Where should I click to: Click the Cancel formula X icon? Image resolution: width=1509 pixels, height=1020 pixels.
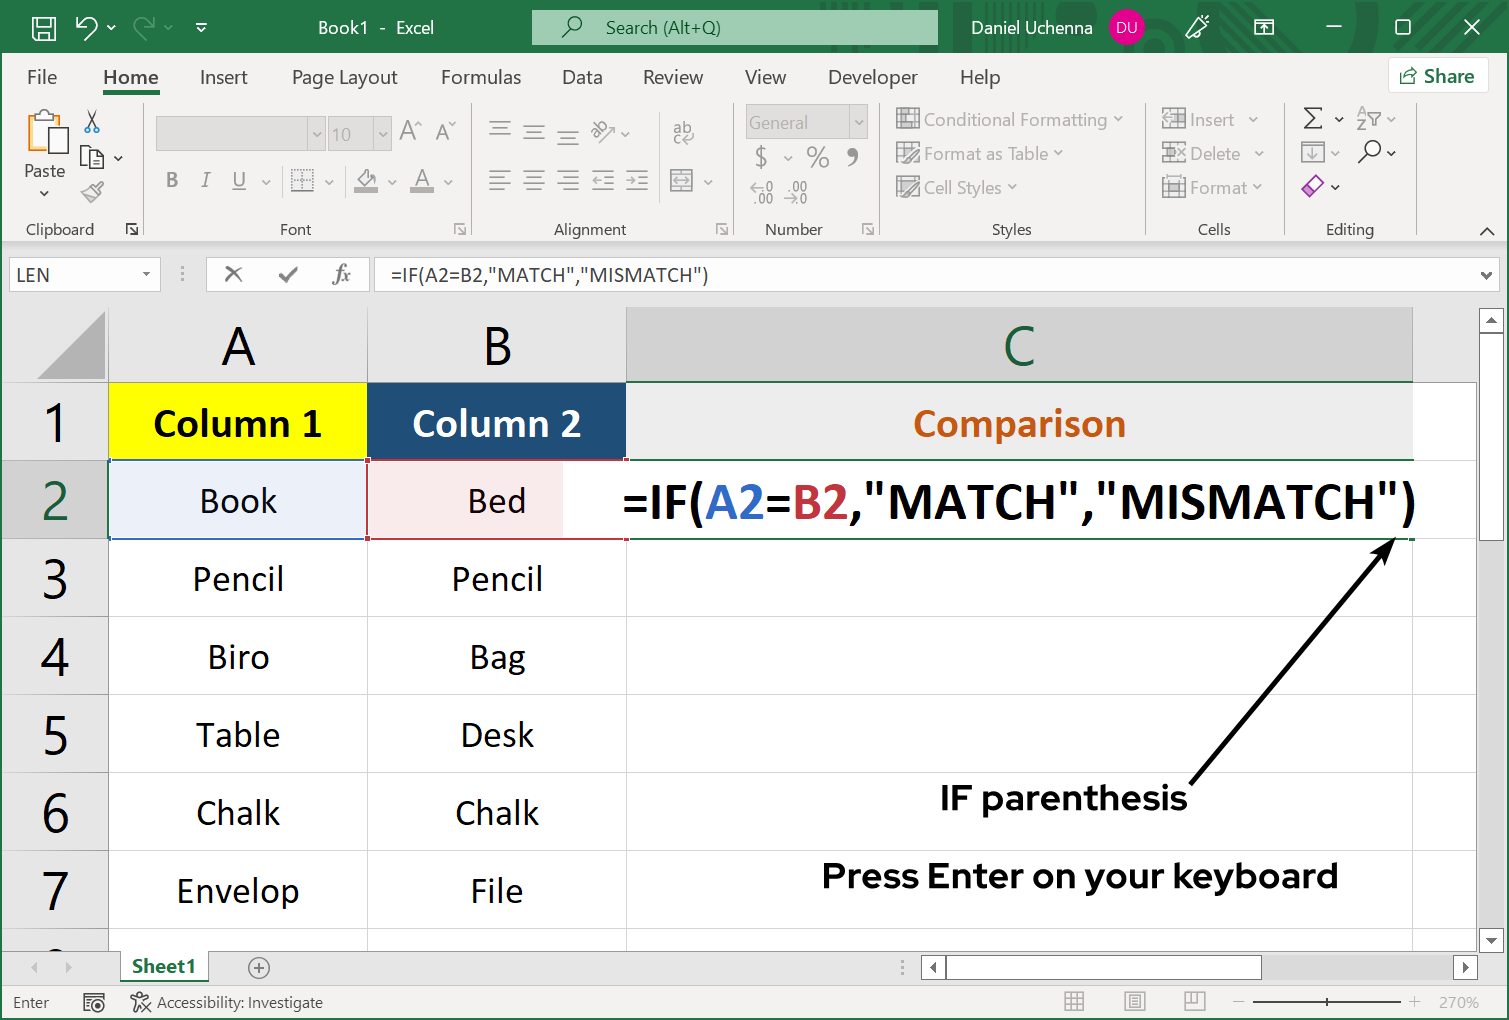(233, 275)
